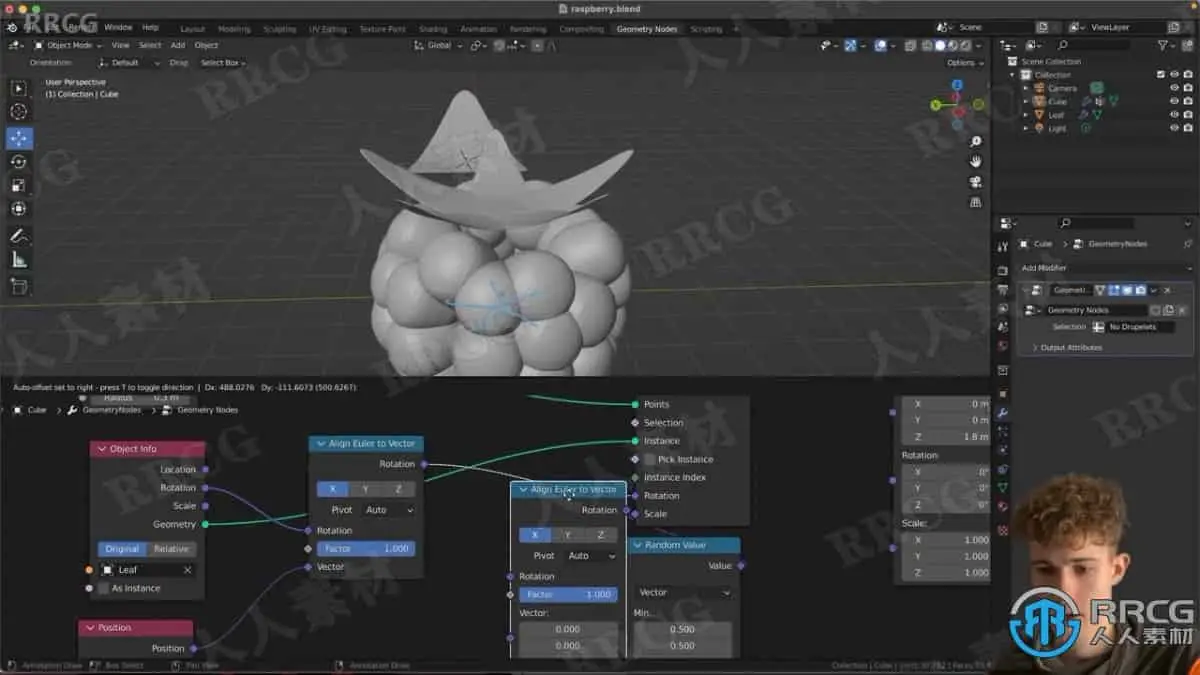Image resolution: width=1200 pixels, height=675 pixels.
Task: Open the Output properties tab
Action: (1003, 290)
